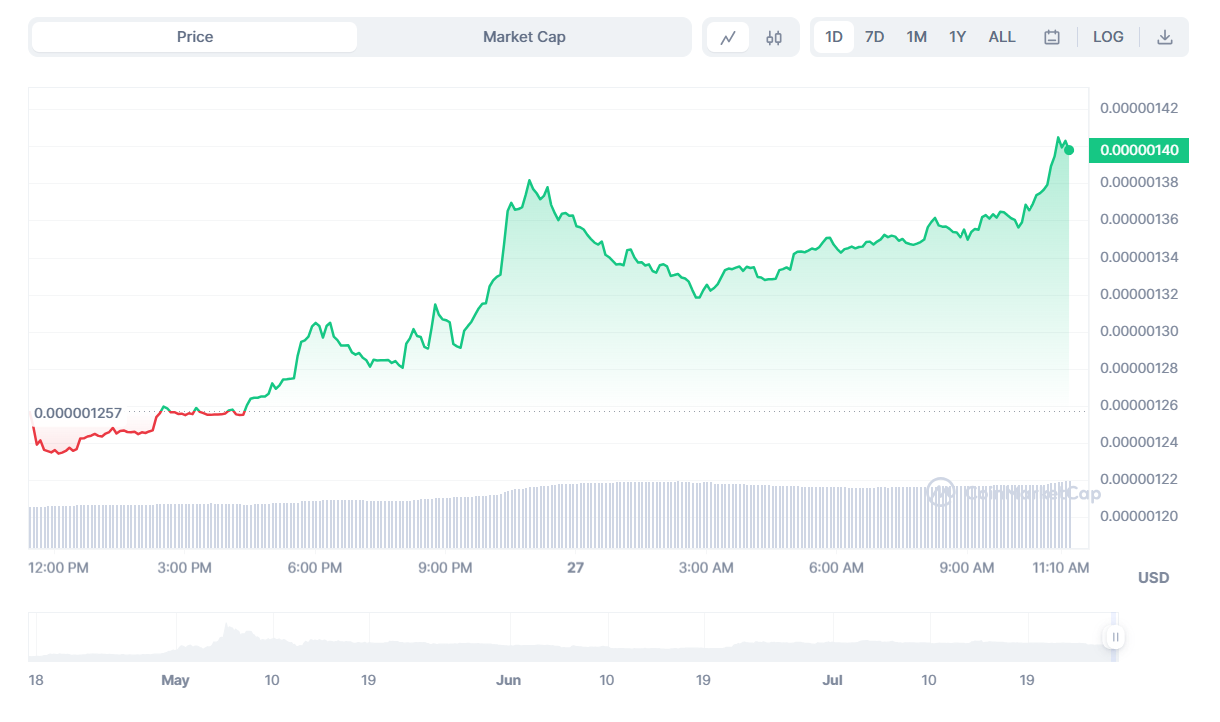1220x722 pixels.
Task: Show ALL time price history
Action: click(1001, 37)
